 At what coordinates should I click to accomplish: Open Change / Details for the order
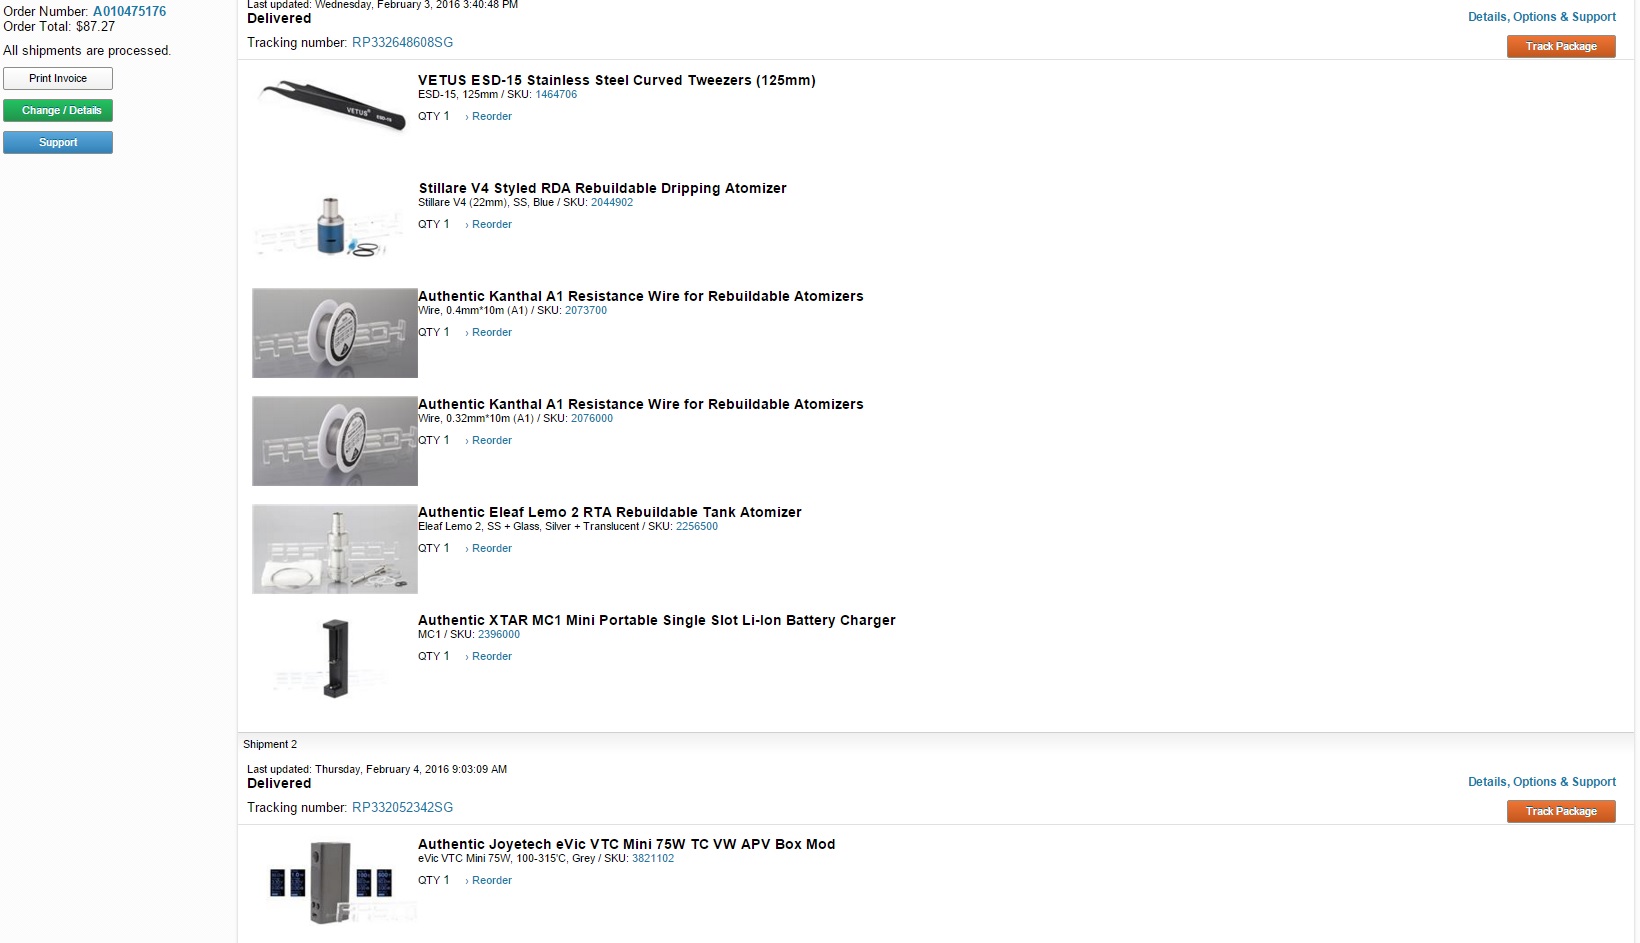(x=58, y=110)
